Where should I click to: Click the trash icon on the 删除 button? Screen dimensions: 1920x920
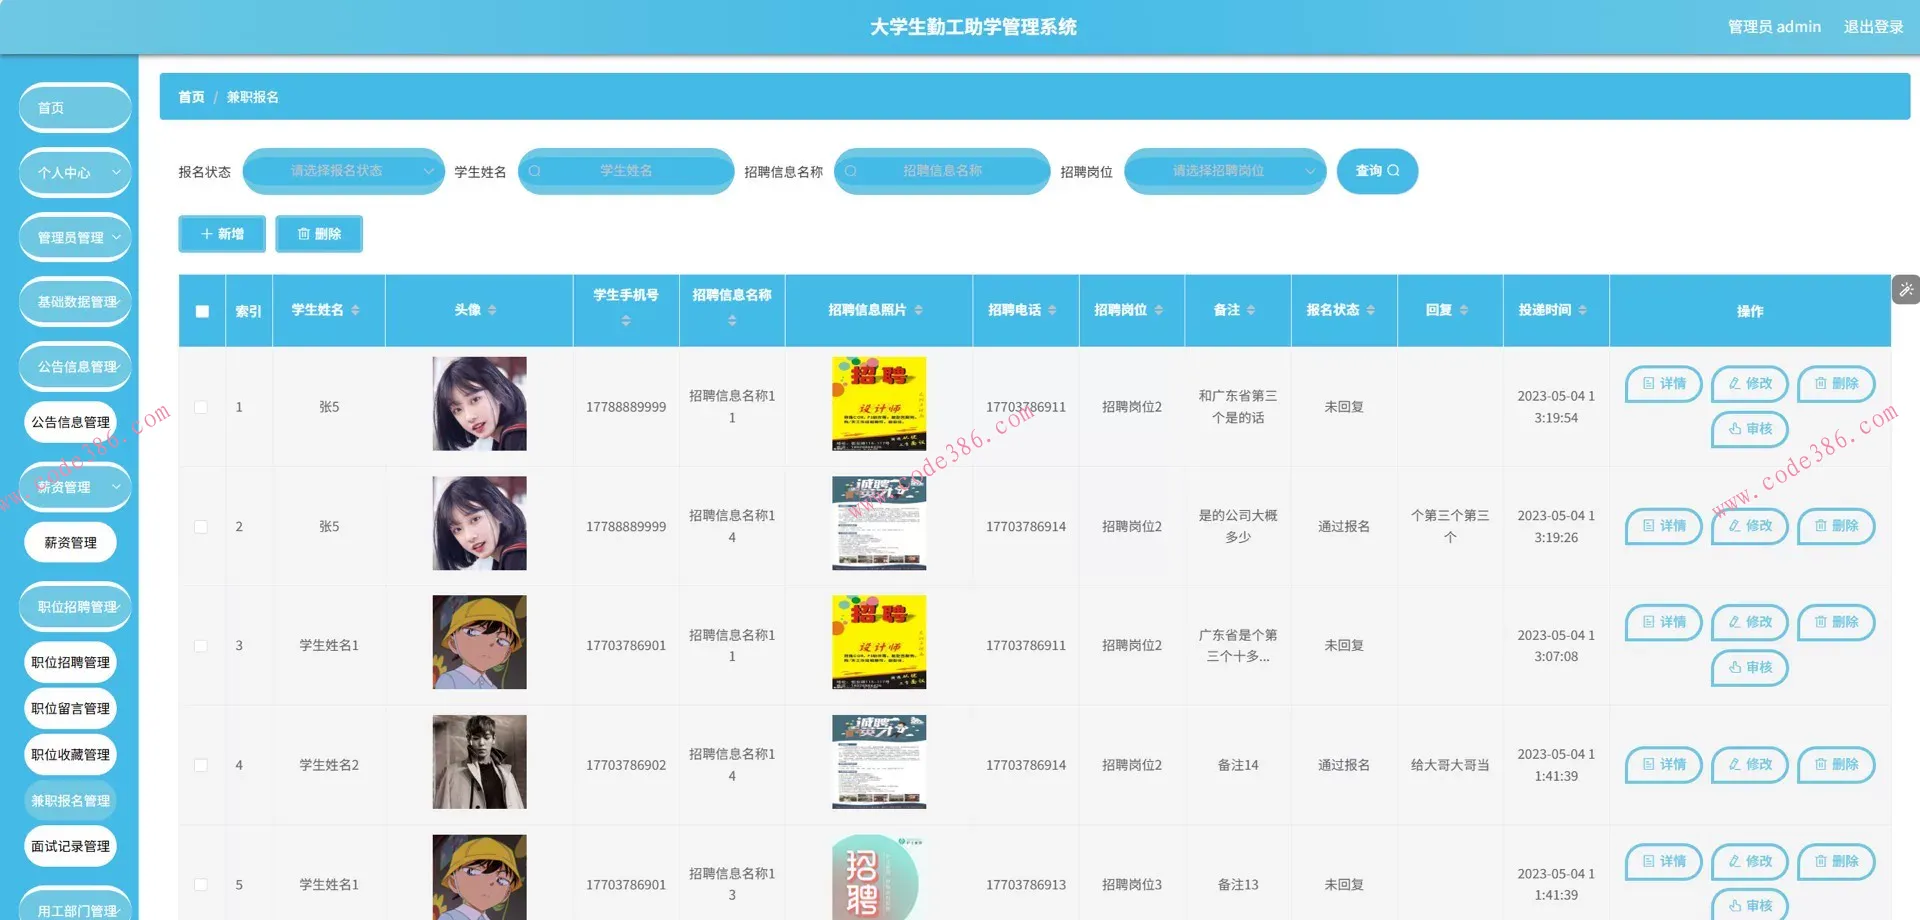point(305,233)
